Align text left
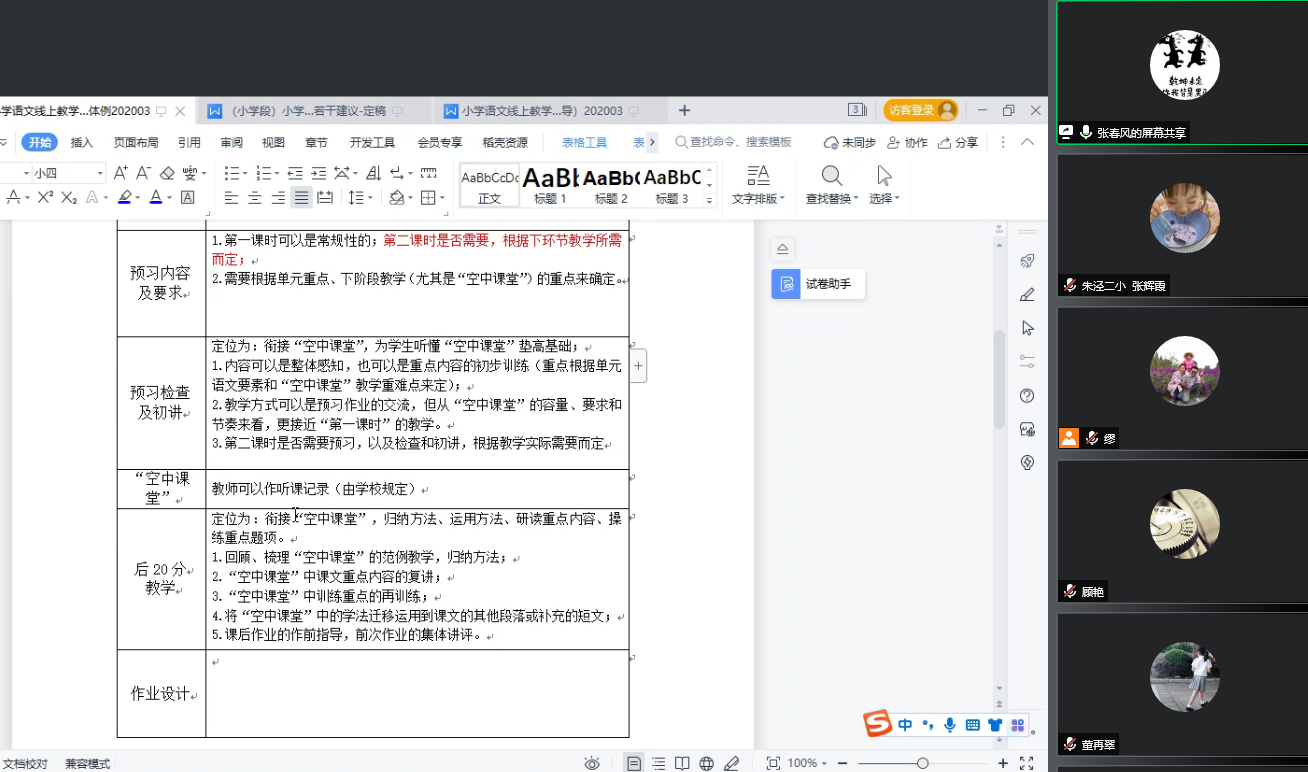The height and width of the screenshot is (772, 1308). click(232, 198)
